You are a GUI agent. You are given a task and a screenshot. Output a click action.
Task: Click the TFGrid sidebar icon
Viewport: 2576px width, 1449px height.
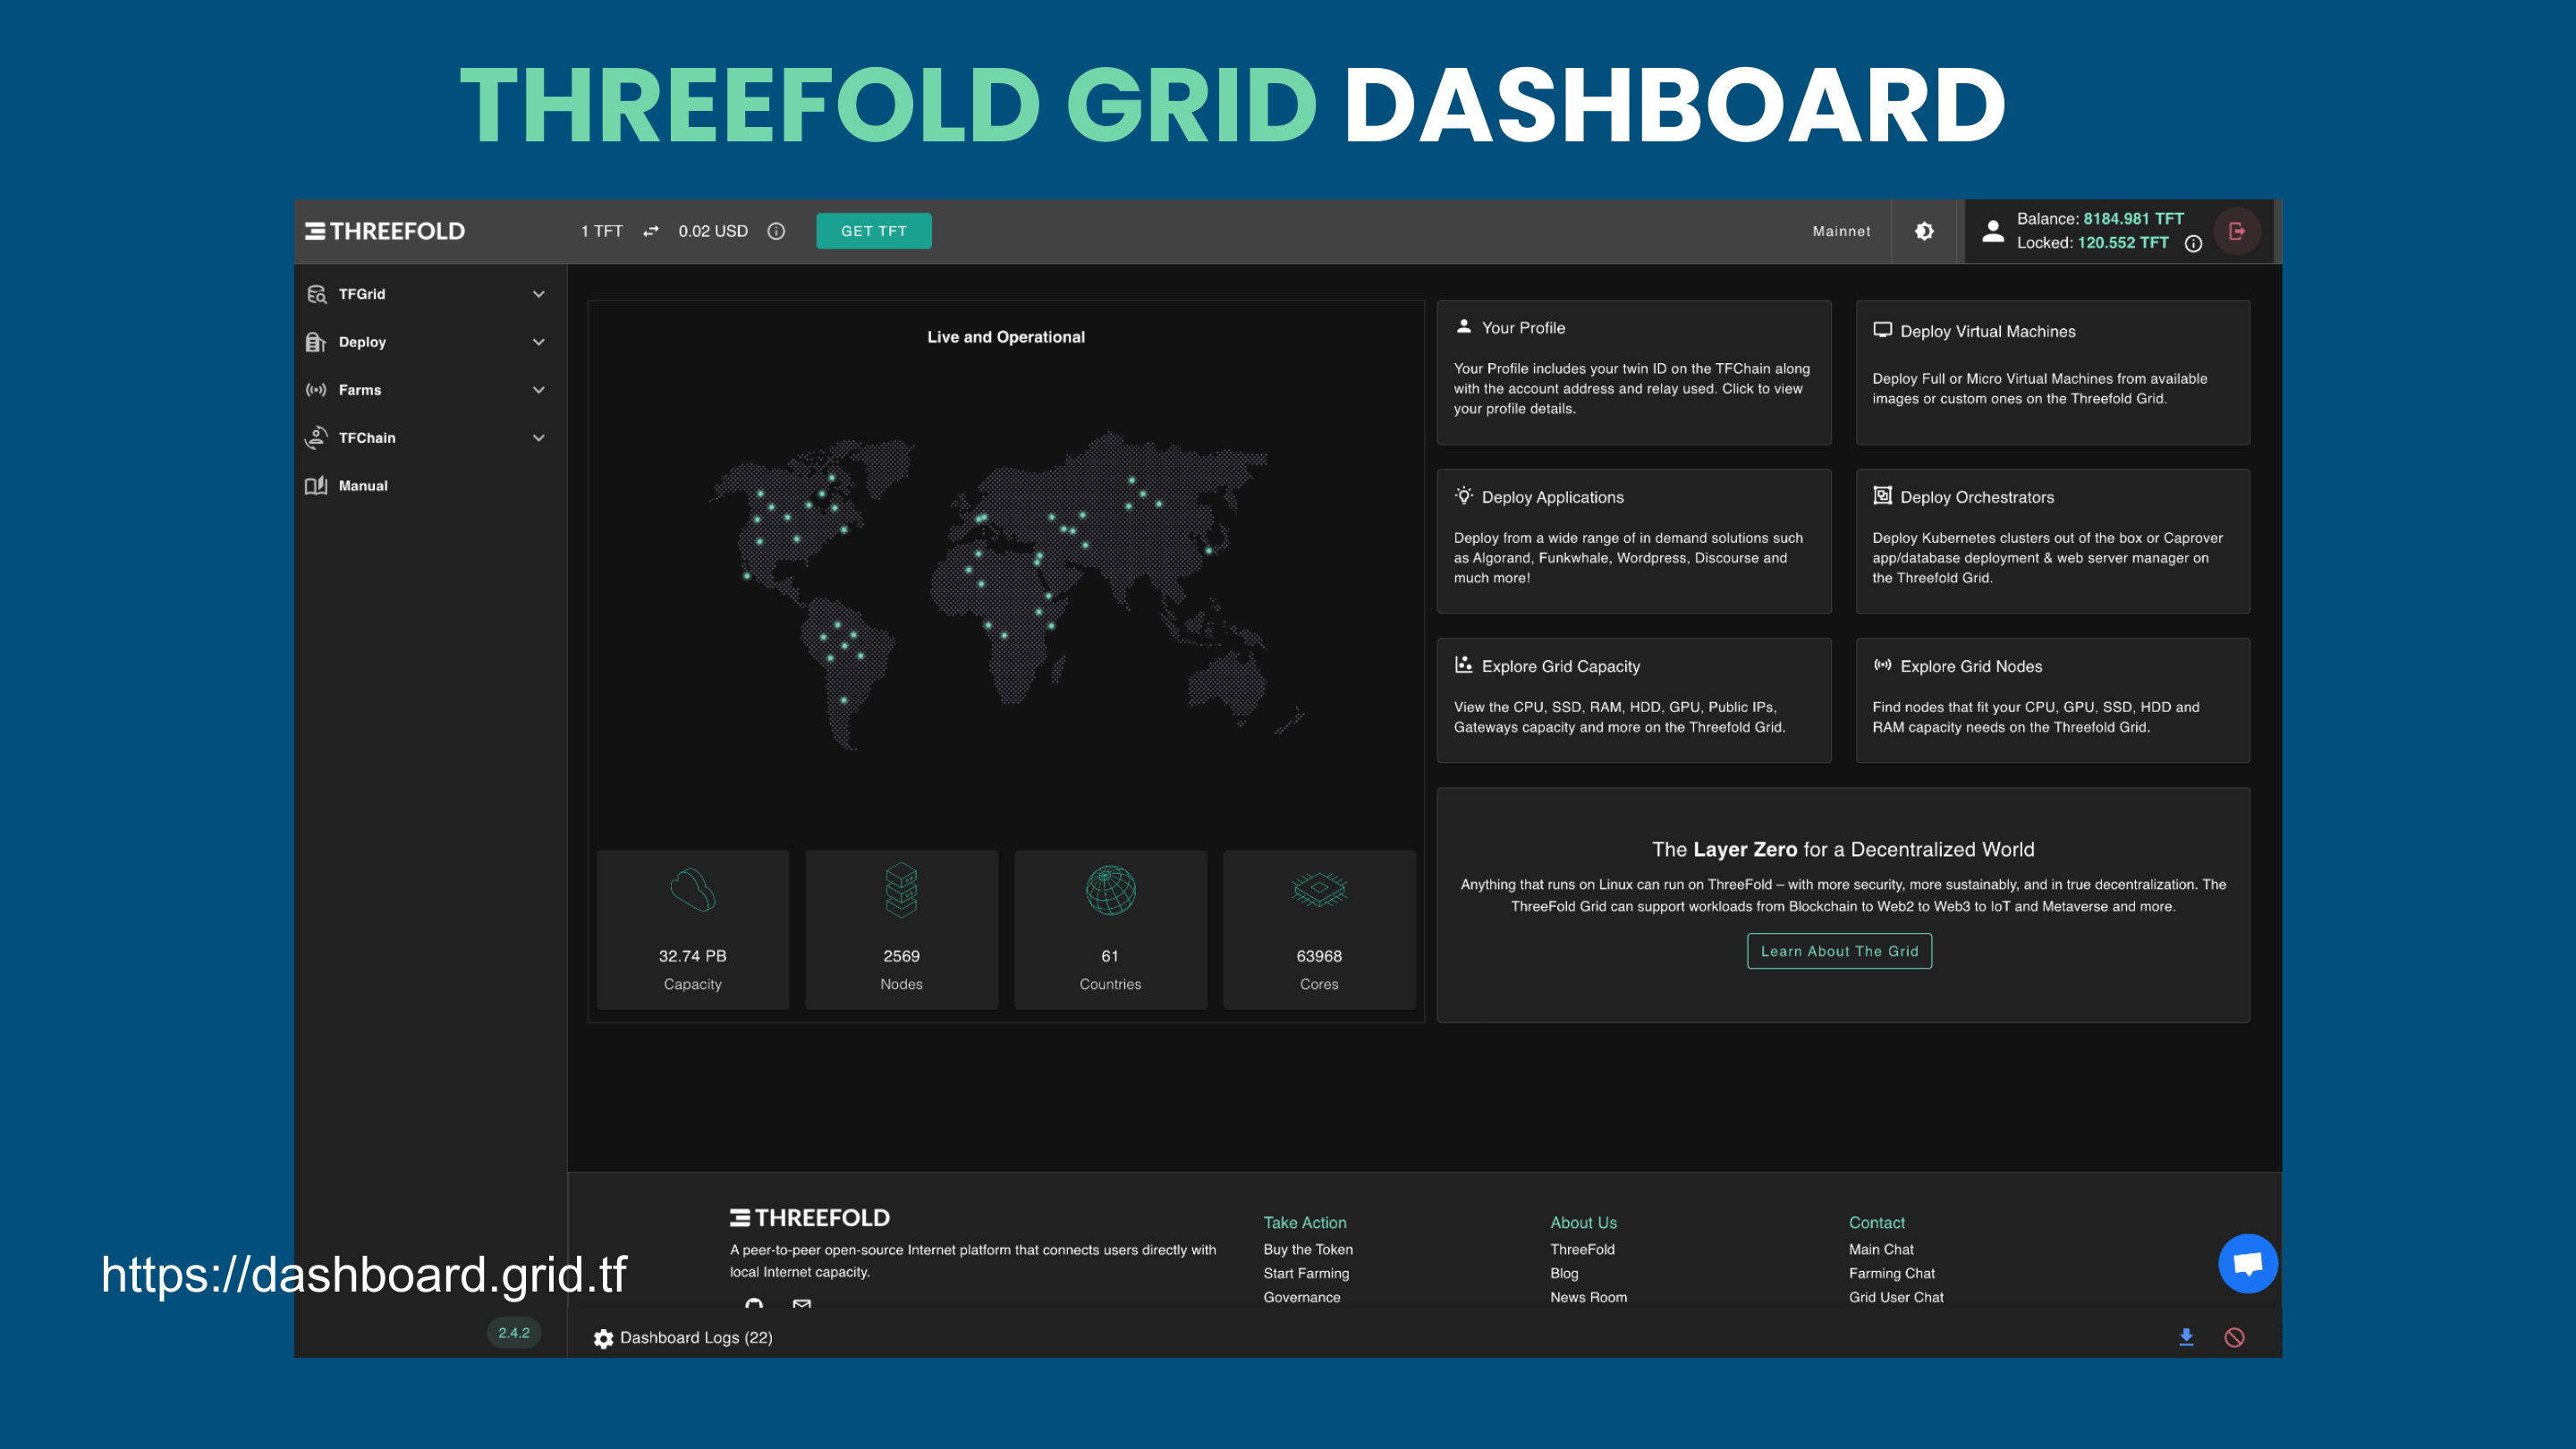pos(316,294)
